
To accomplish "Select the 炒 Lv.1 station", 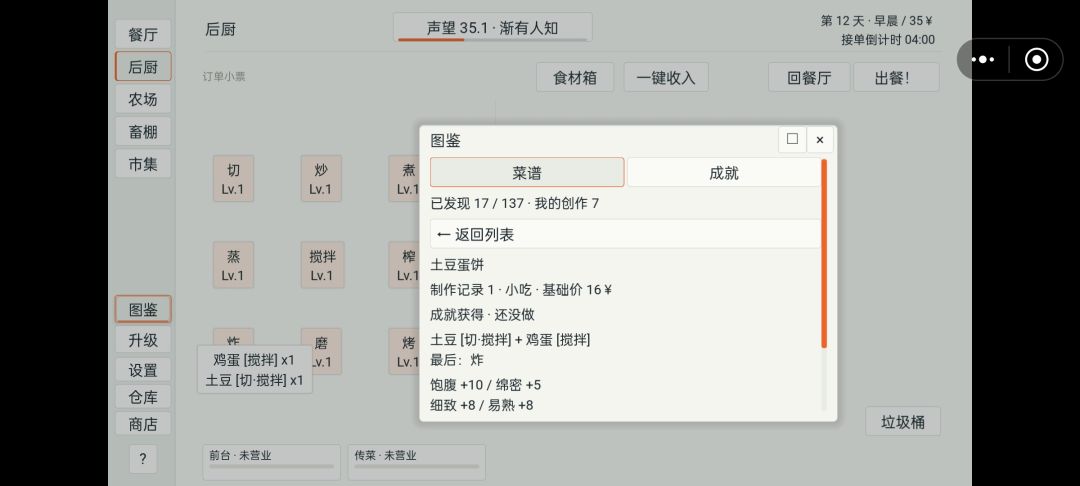I will tap(321, 179).
